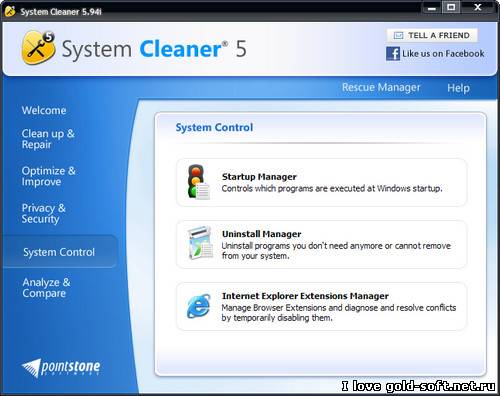Click the Tell a Friend button
The height and width of the screenshot is (396, 500).
click(432, 35)
